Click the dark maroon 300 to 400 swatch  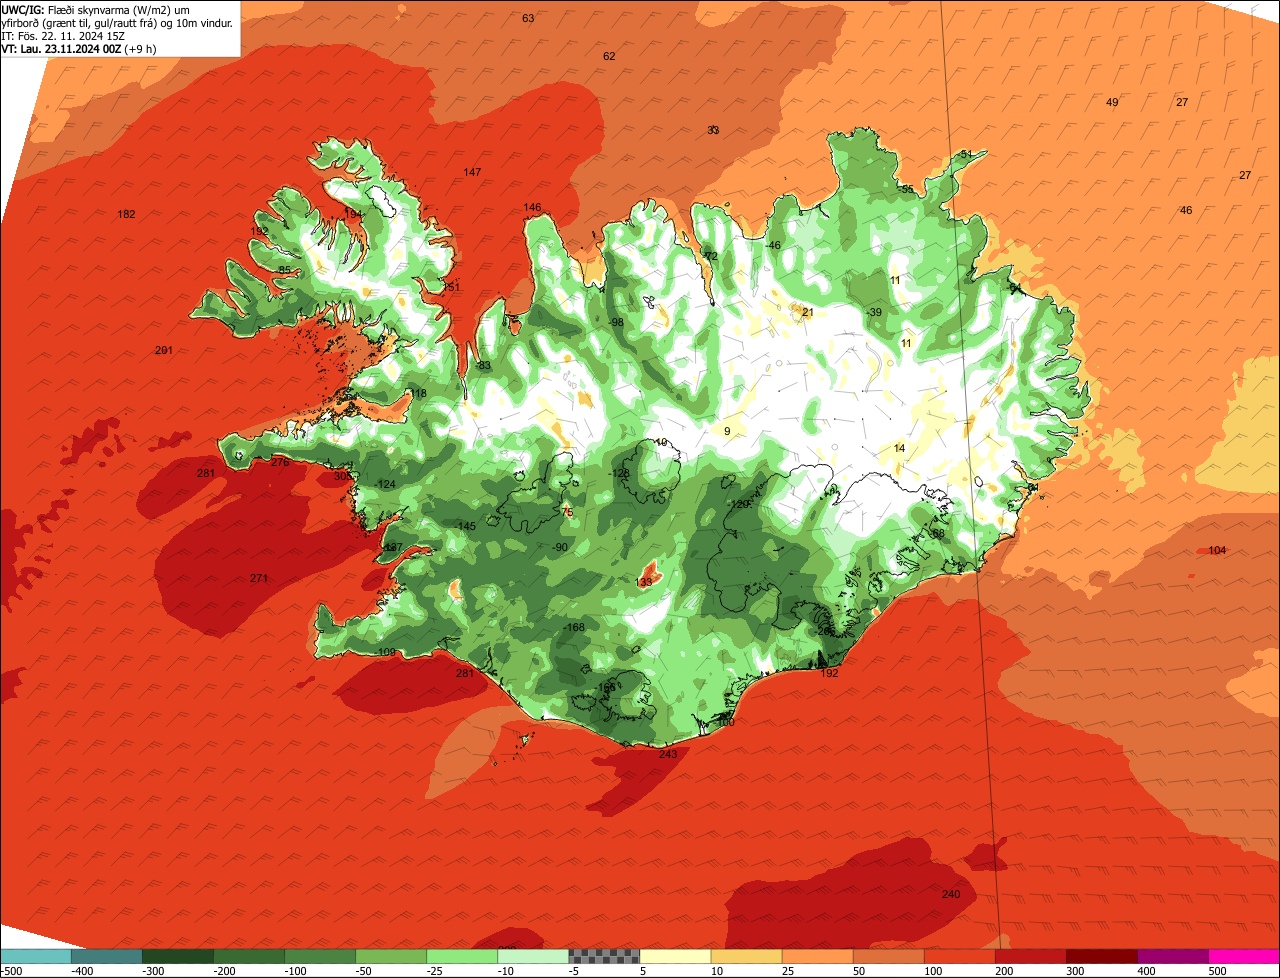(x=1102, y=957)
